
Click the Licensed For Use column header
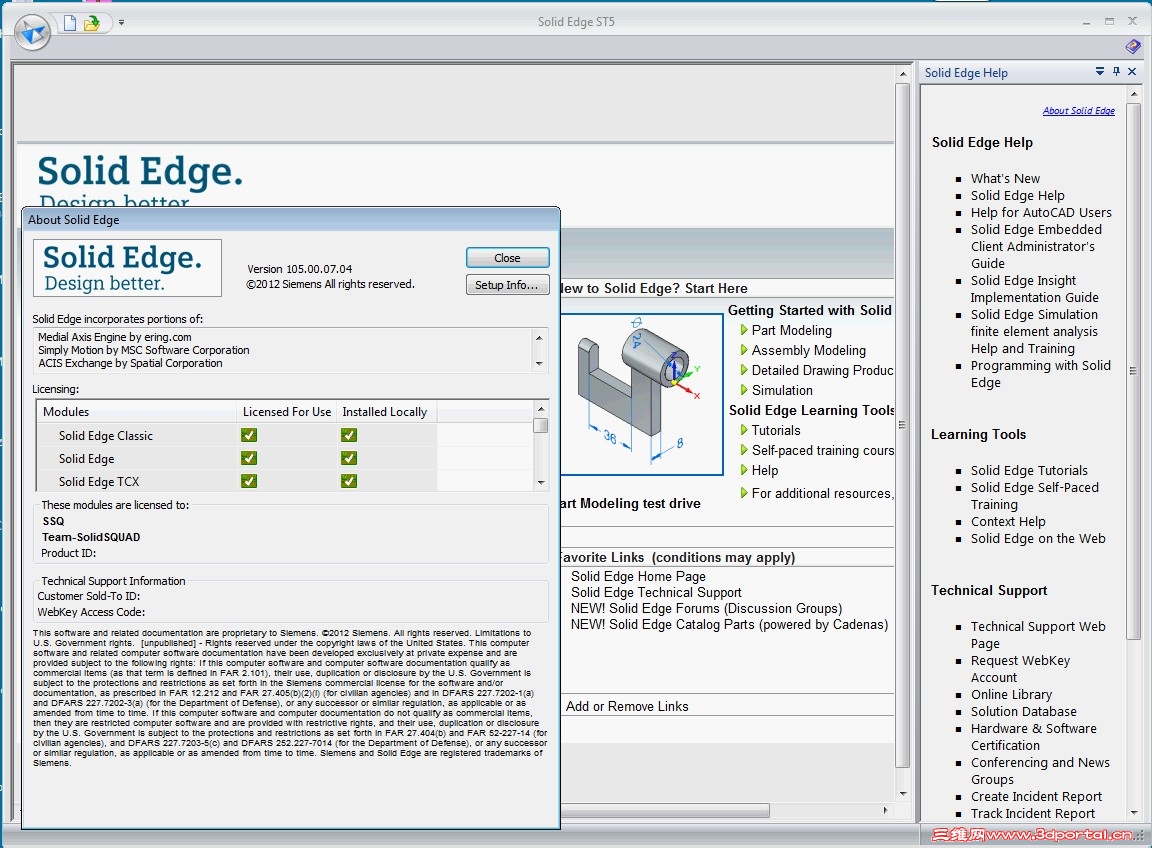pos(287,412)
